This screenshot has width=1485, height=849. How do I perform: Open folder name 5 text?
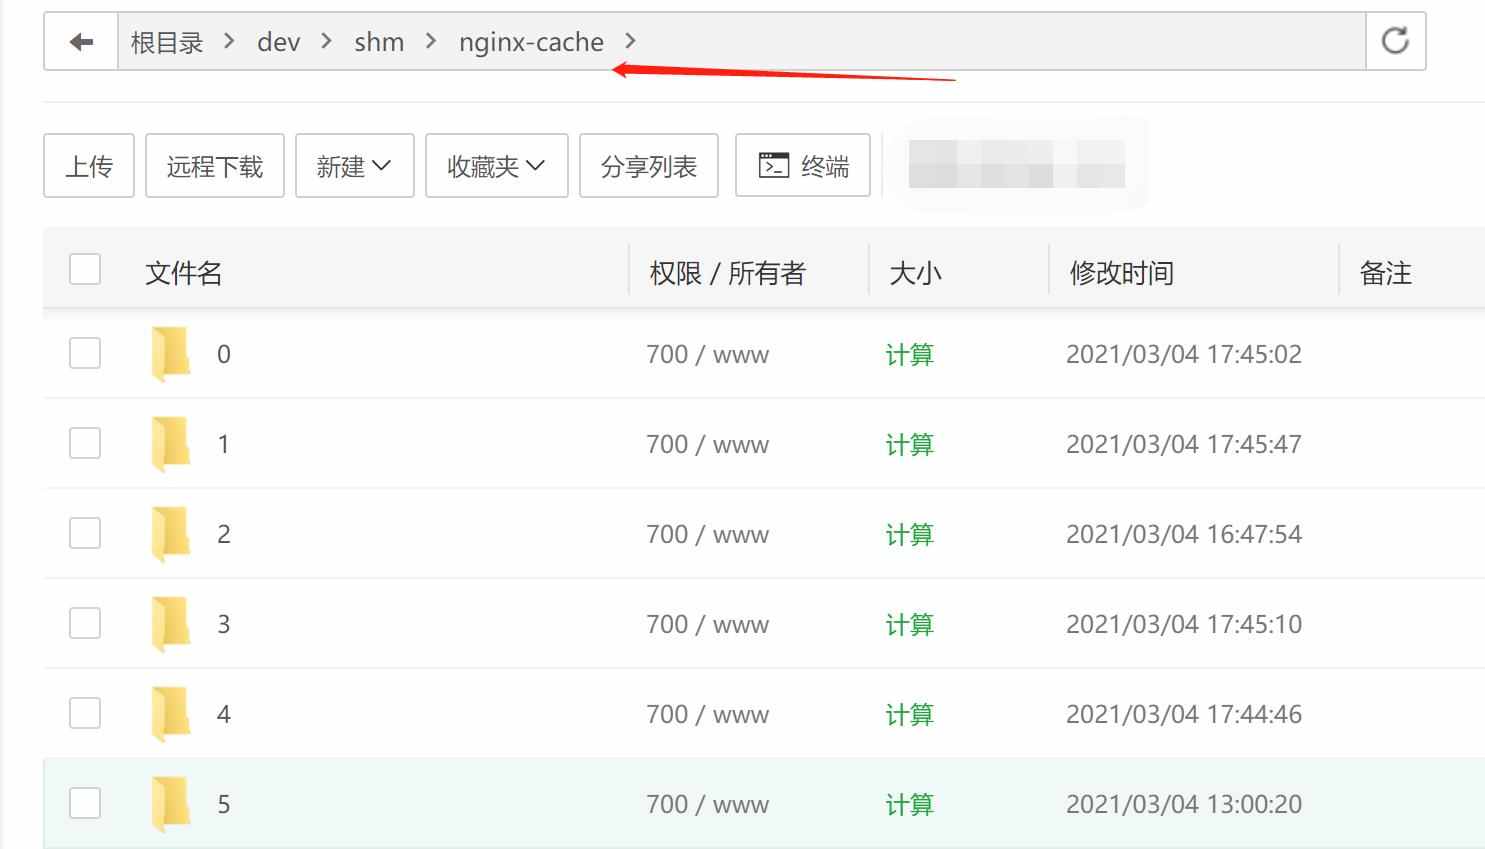coord(224,804)
